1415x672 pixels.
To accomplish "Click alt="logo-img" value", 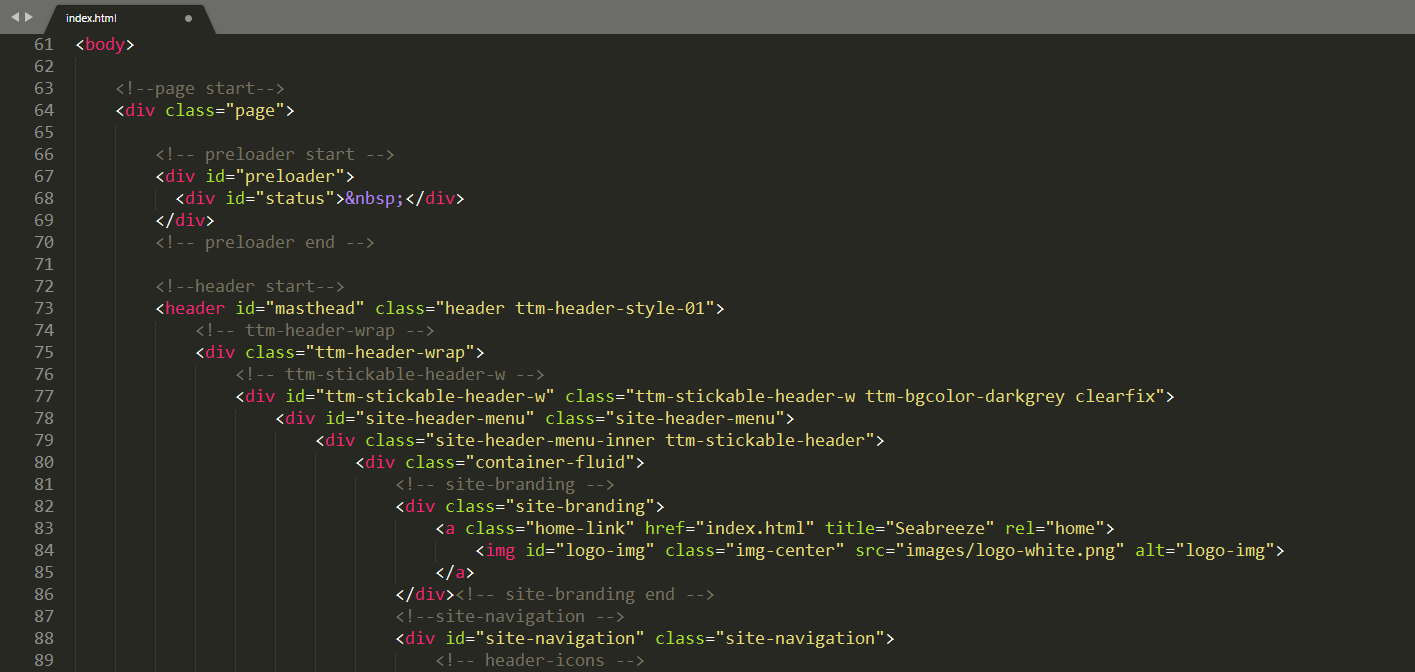I will [1225, 550].
